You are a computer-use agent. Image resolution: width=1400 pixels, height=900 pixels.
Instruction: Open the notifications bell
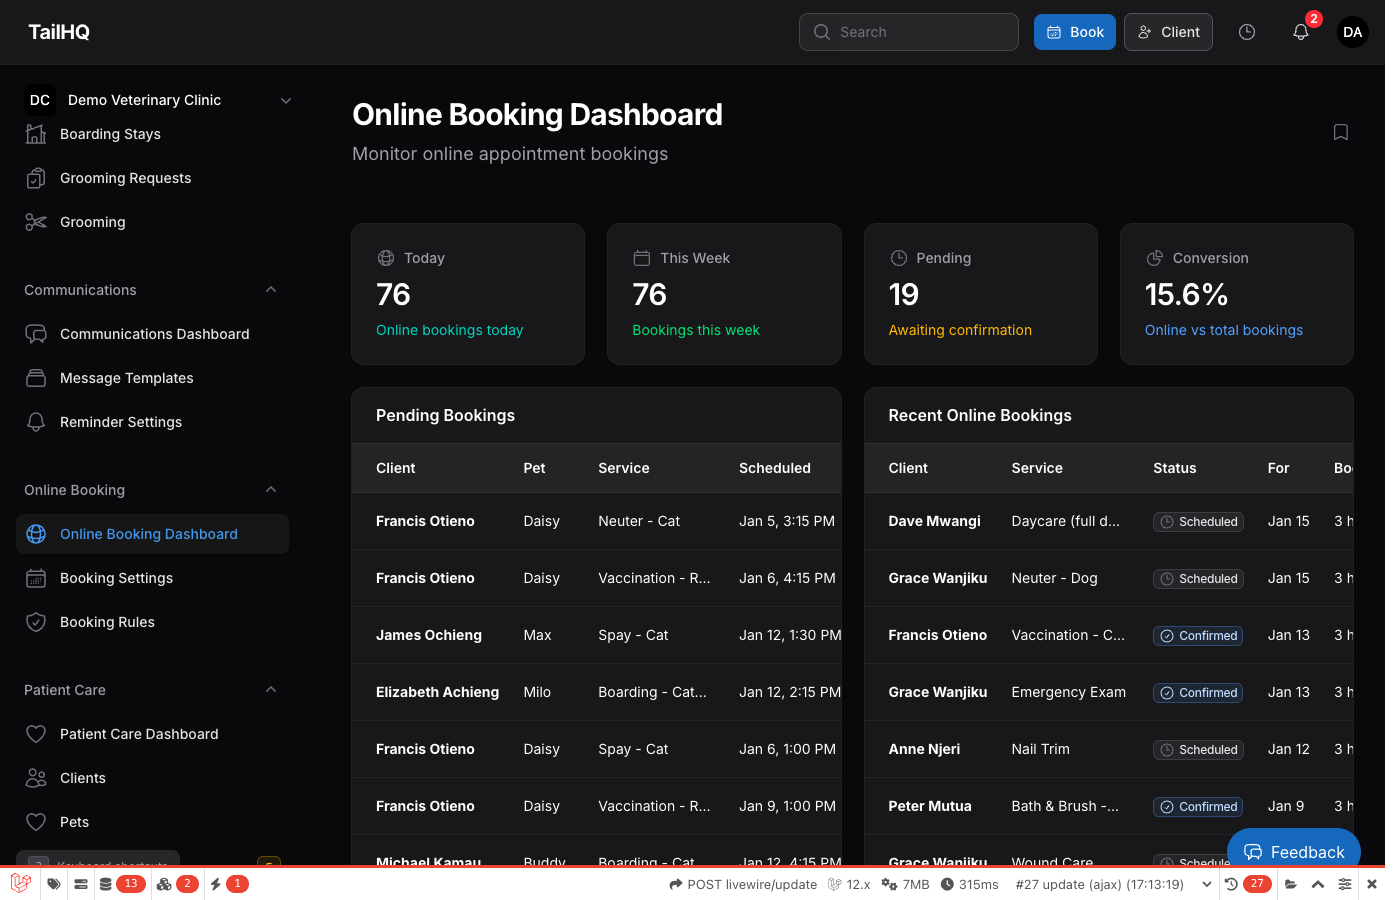pos(1300,32)
